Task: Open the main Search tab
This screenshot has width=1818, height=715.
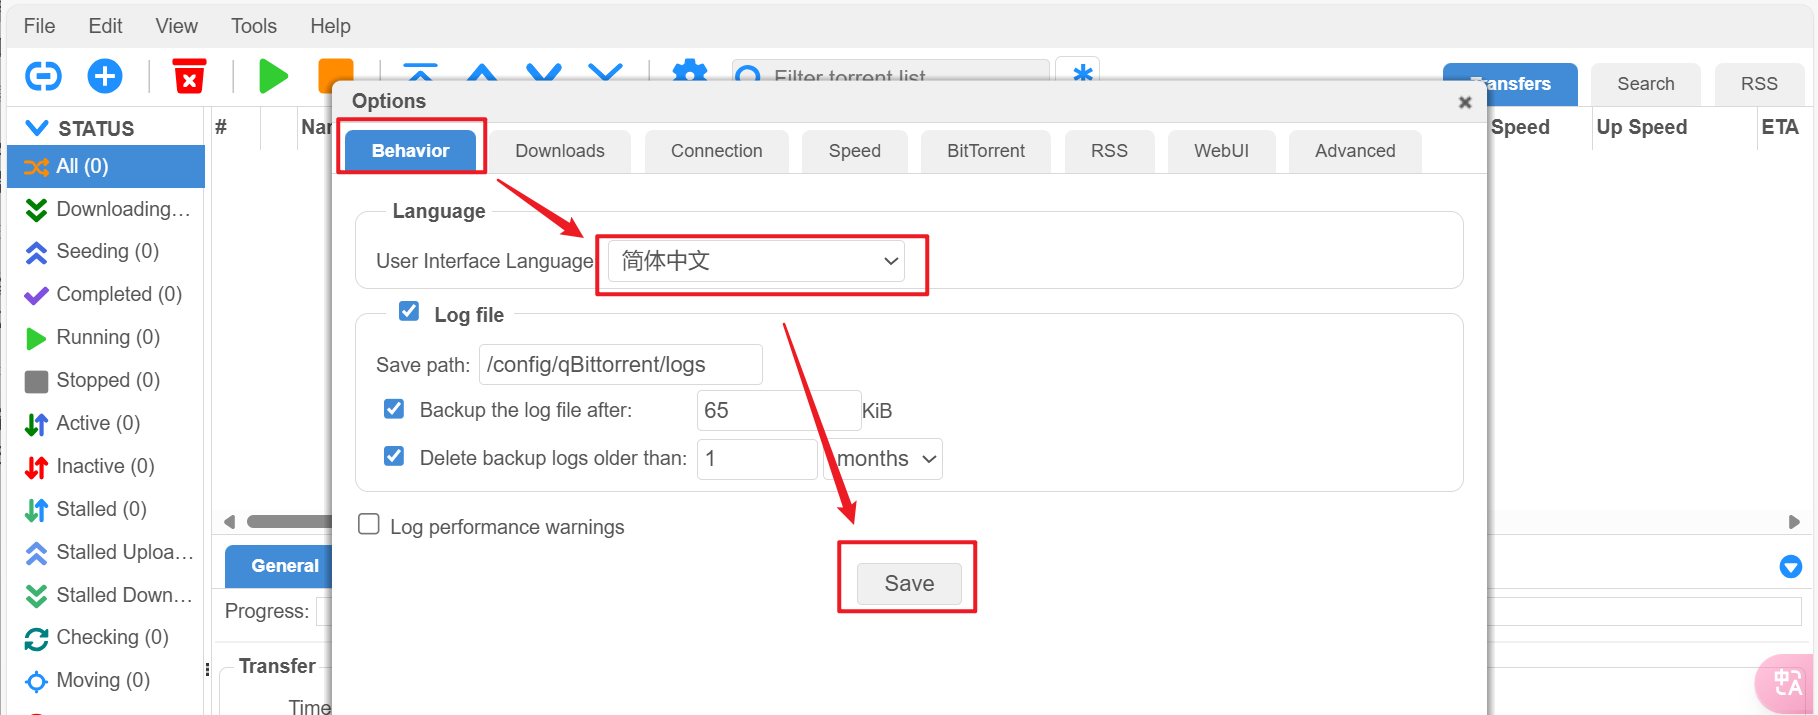Action: point(1646,84)
